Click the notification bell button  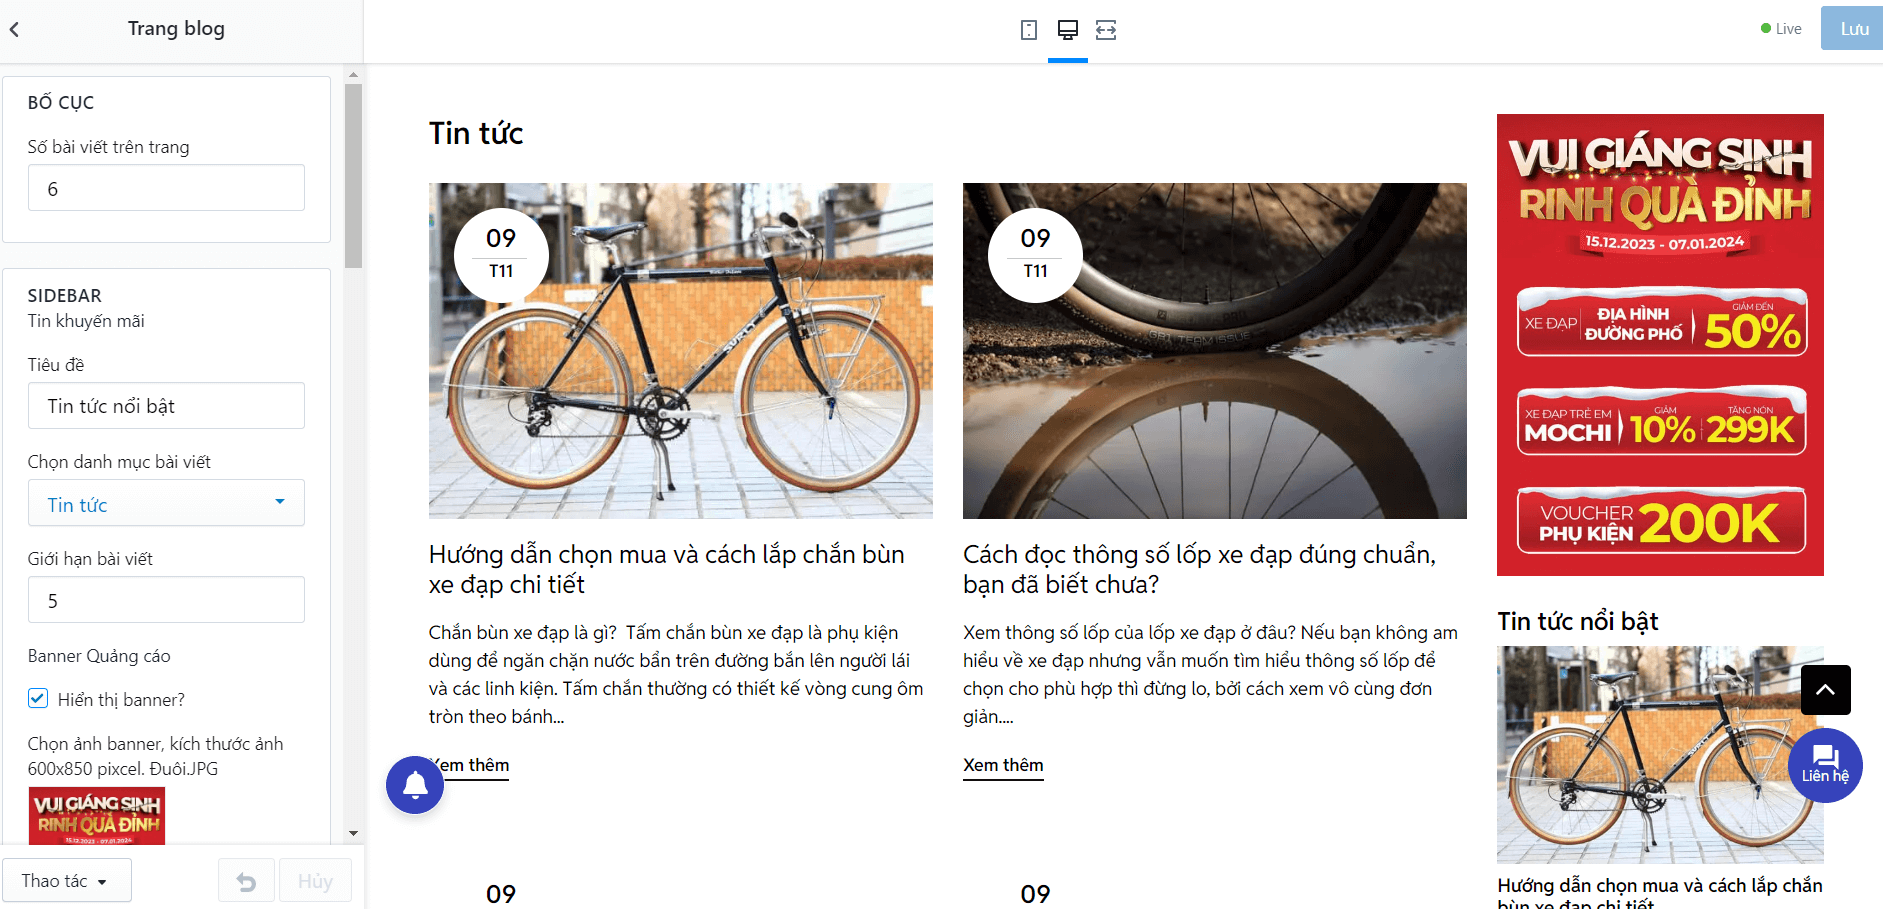[415, 785]
